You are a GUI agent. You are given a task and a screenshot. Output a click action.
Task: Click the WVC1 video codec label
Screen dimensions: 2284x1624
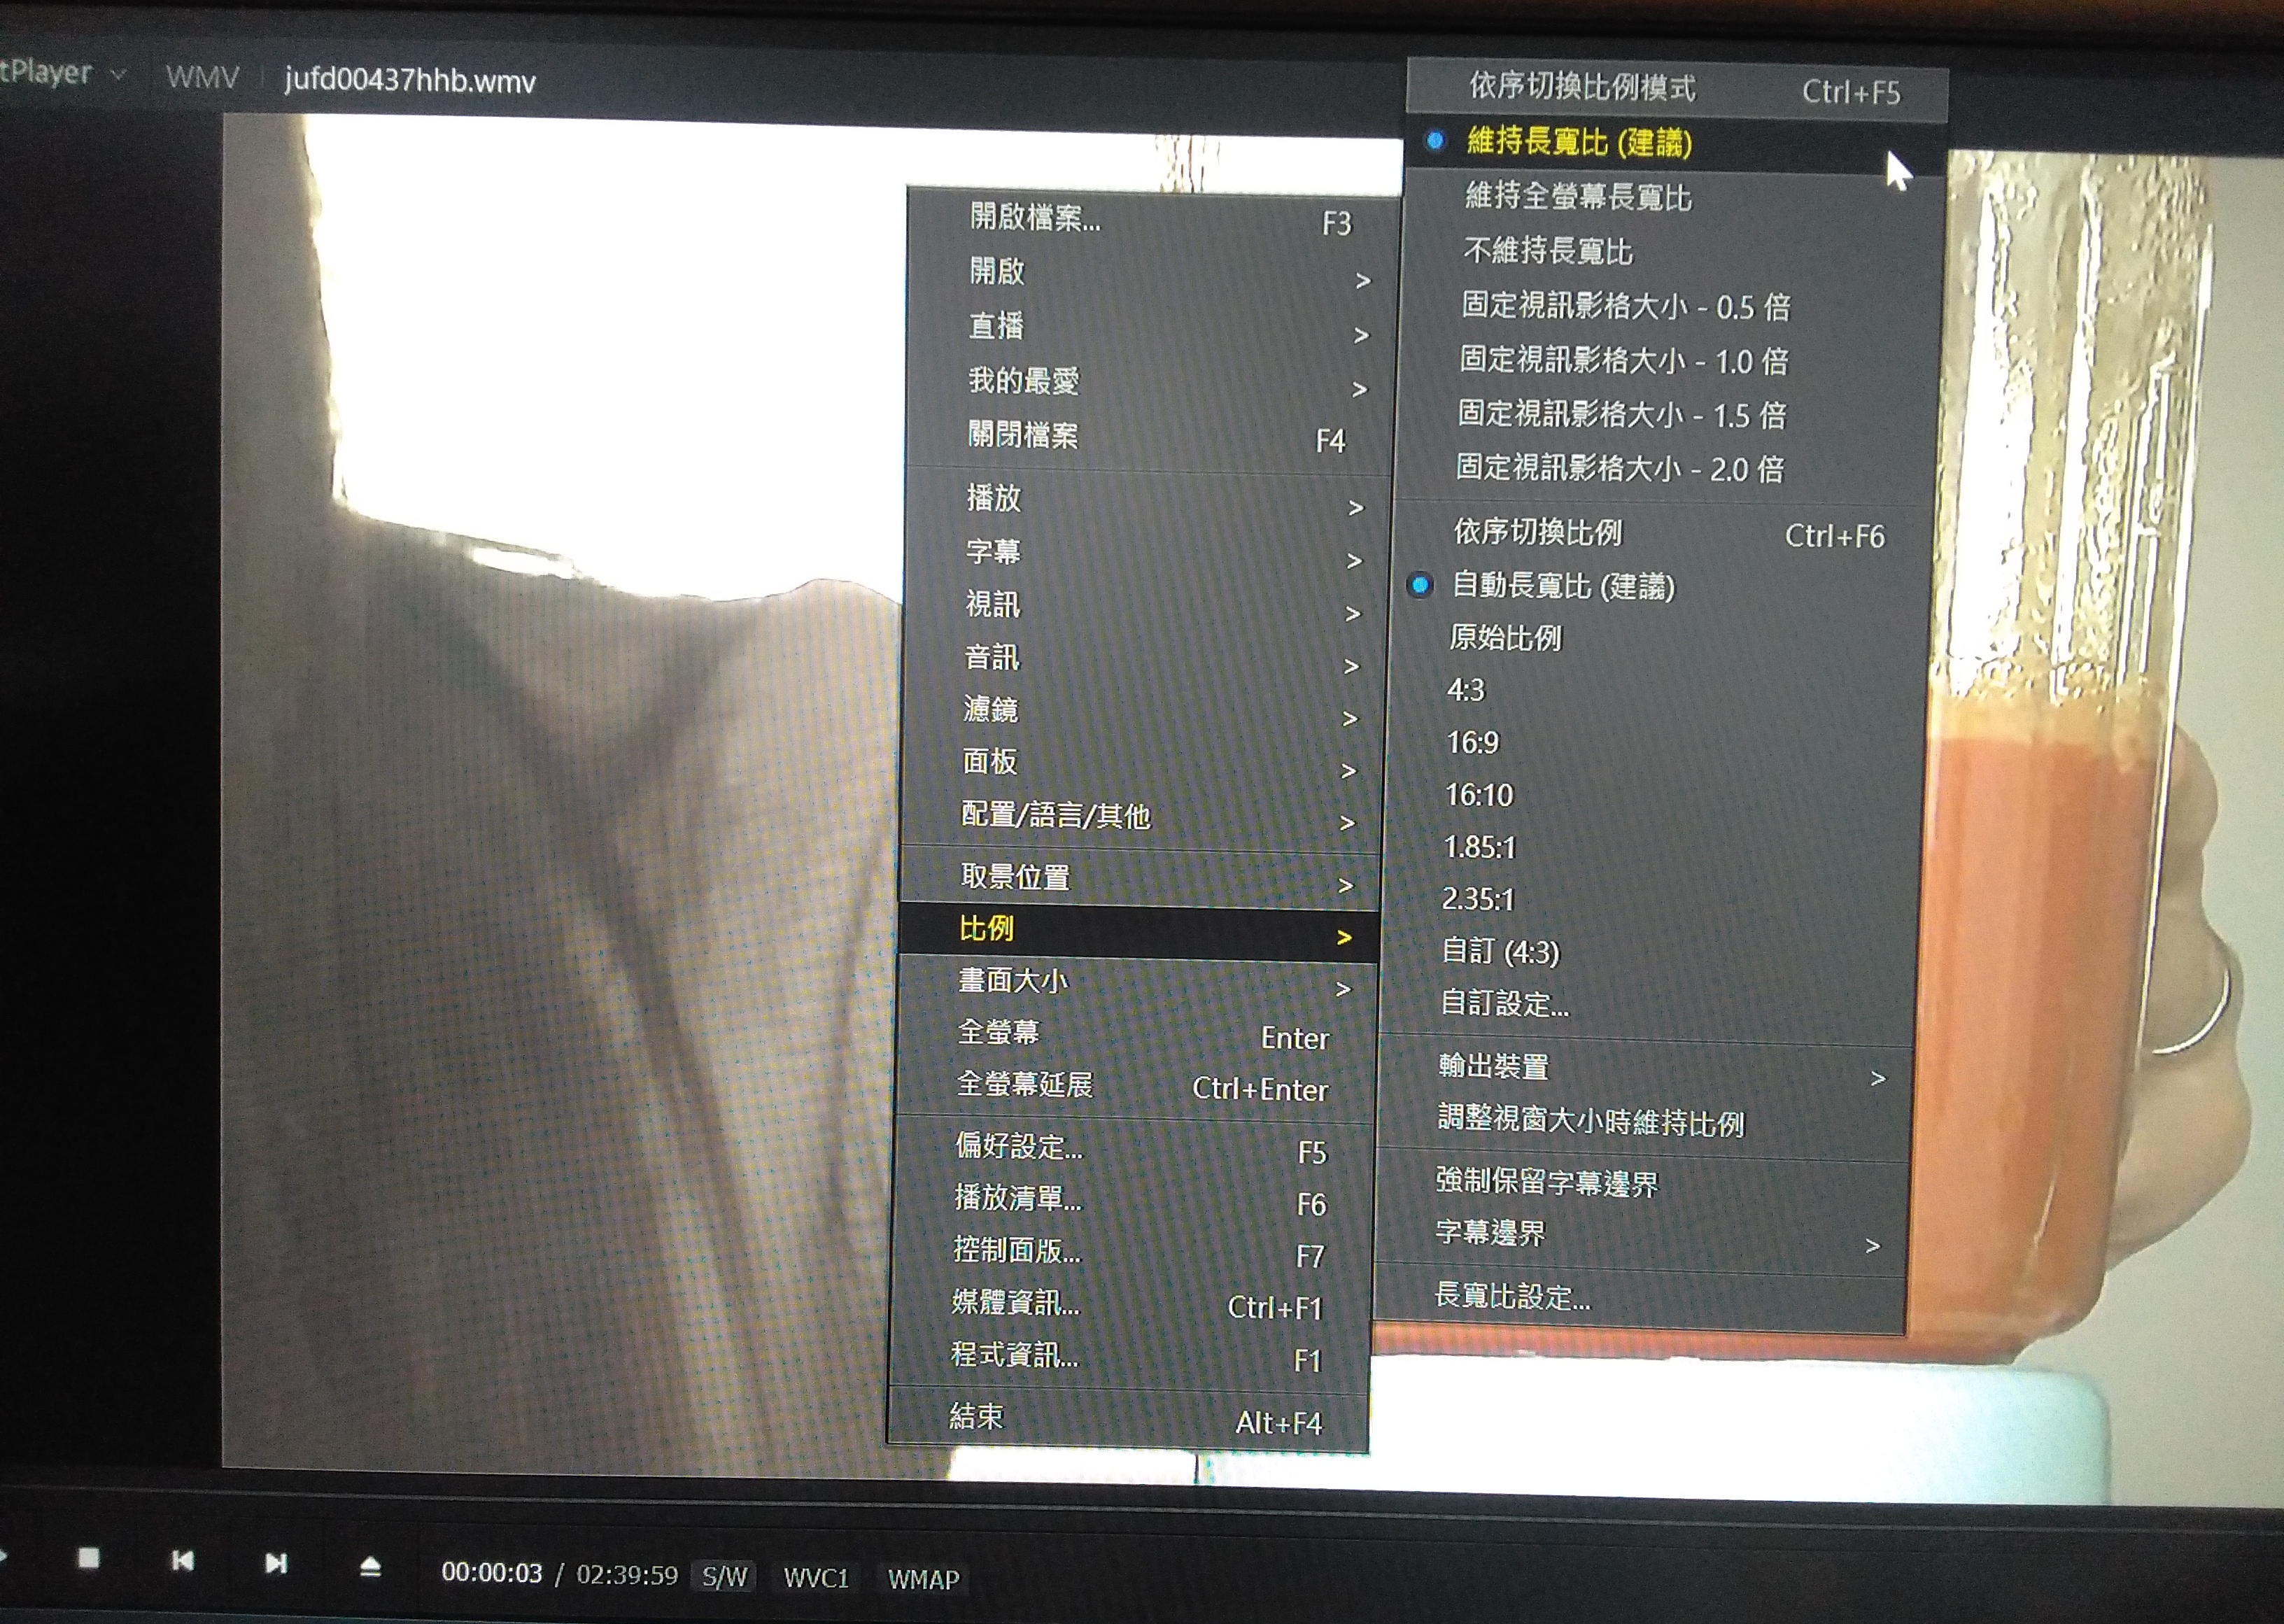816,1578
